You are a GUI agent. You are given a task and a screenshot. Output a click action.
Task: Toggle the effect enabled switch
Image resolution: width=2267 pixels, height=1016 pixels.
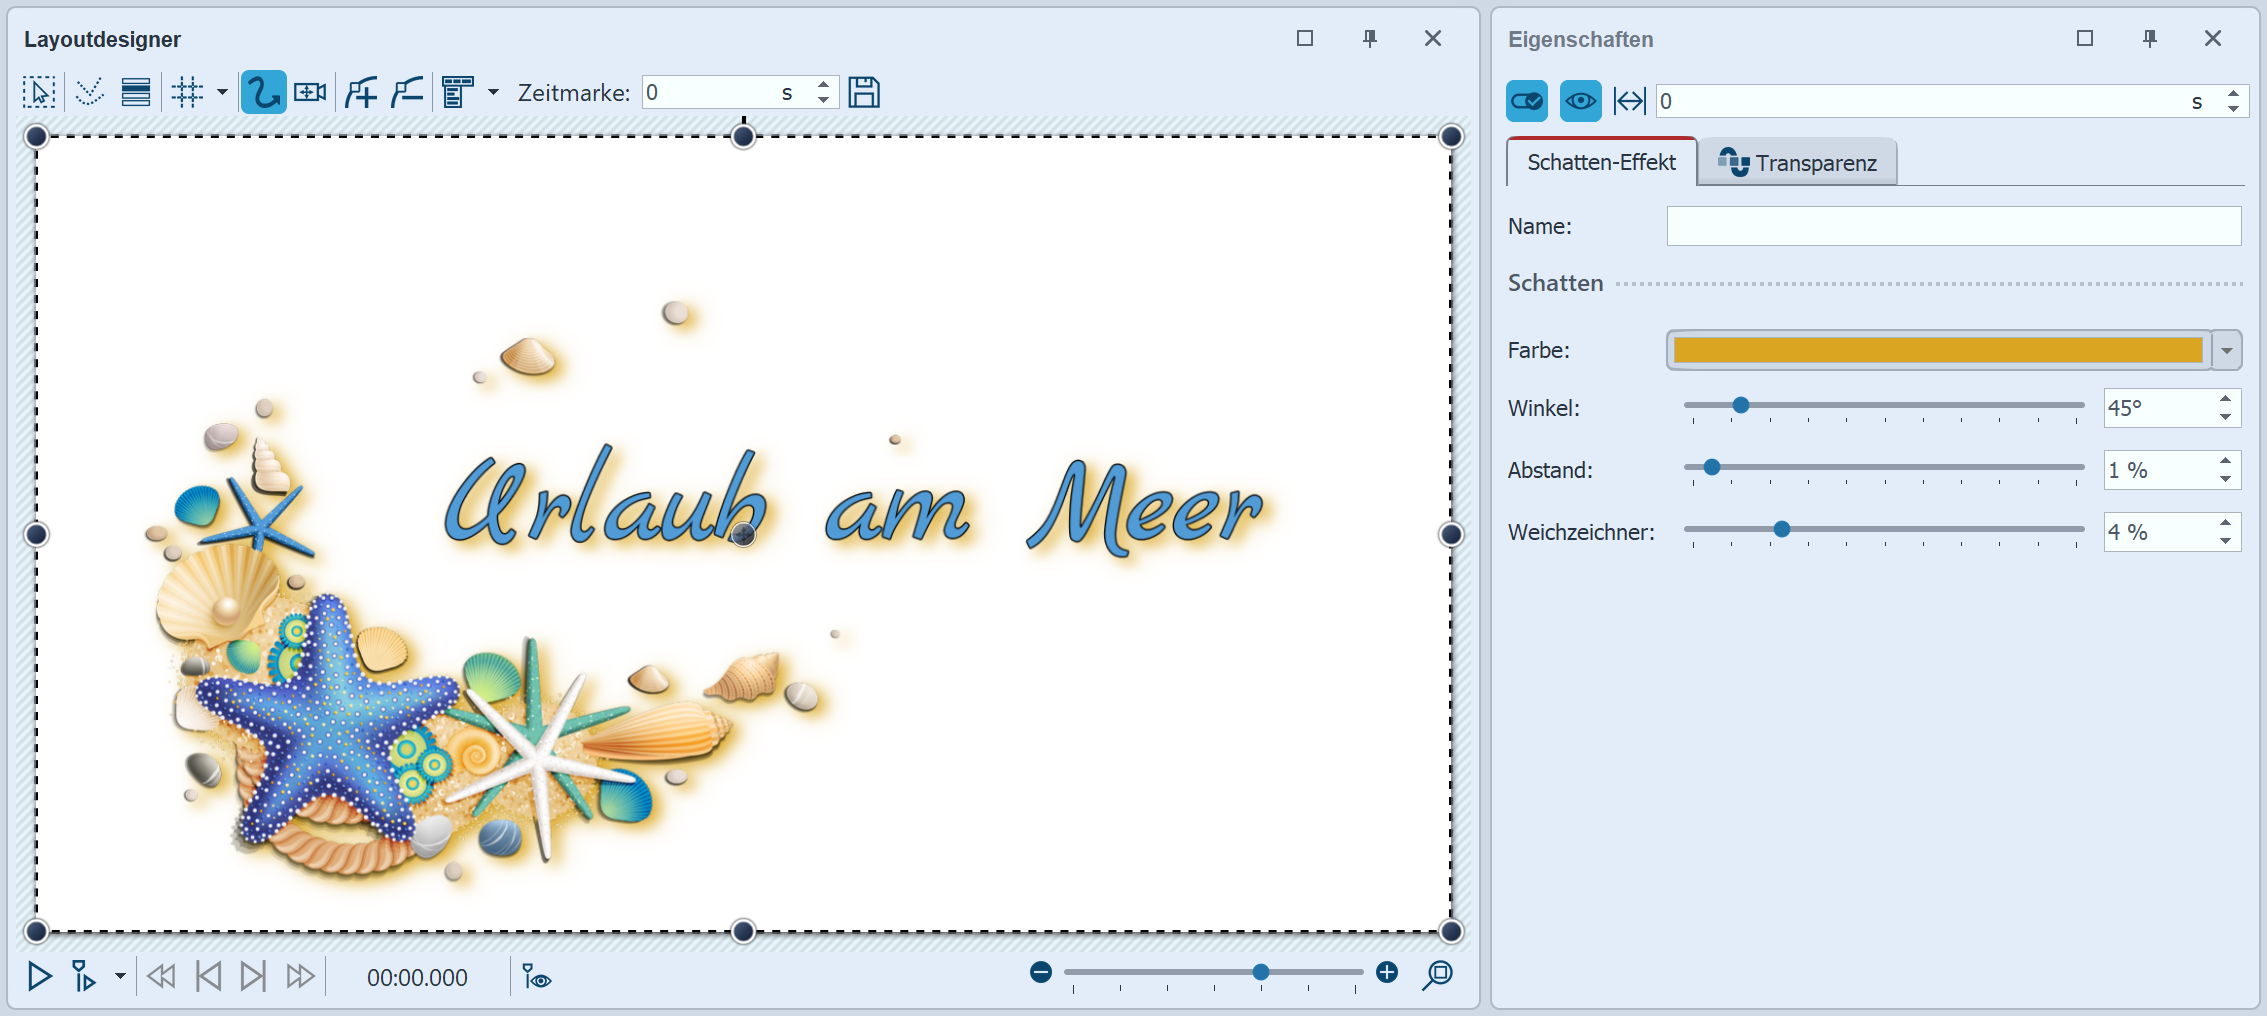tap(1526, 101)
